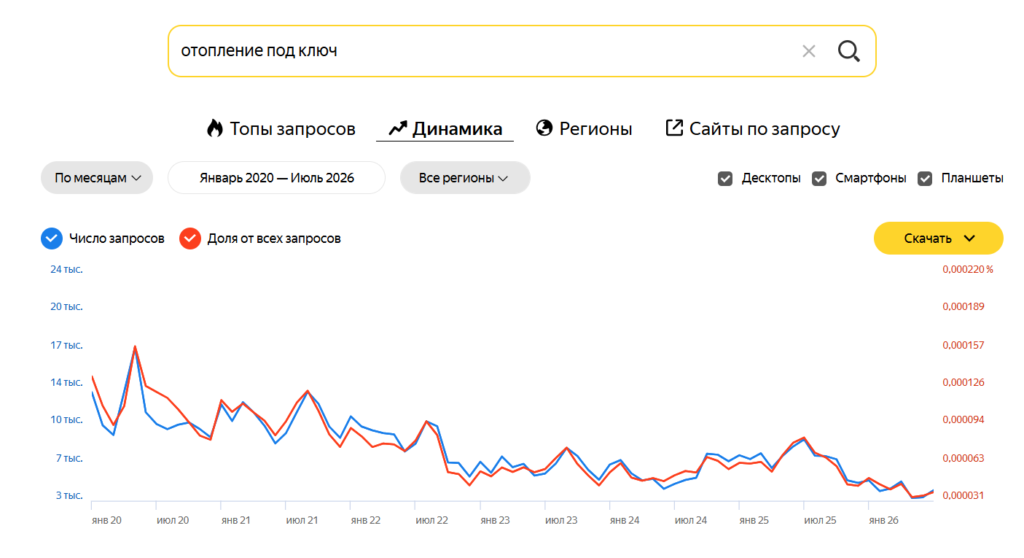Viewport: 1024px width, 558px height.
Task: Open the Сайты по запросу link
Action: (x=752, y=129)
